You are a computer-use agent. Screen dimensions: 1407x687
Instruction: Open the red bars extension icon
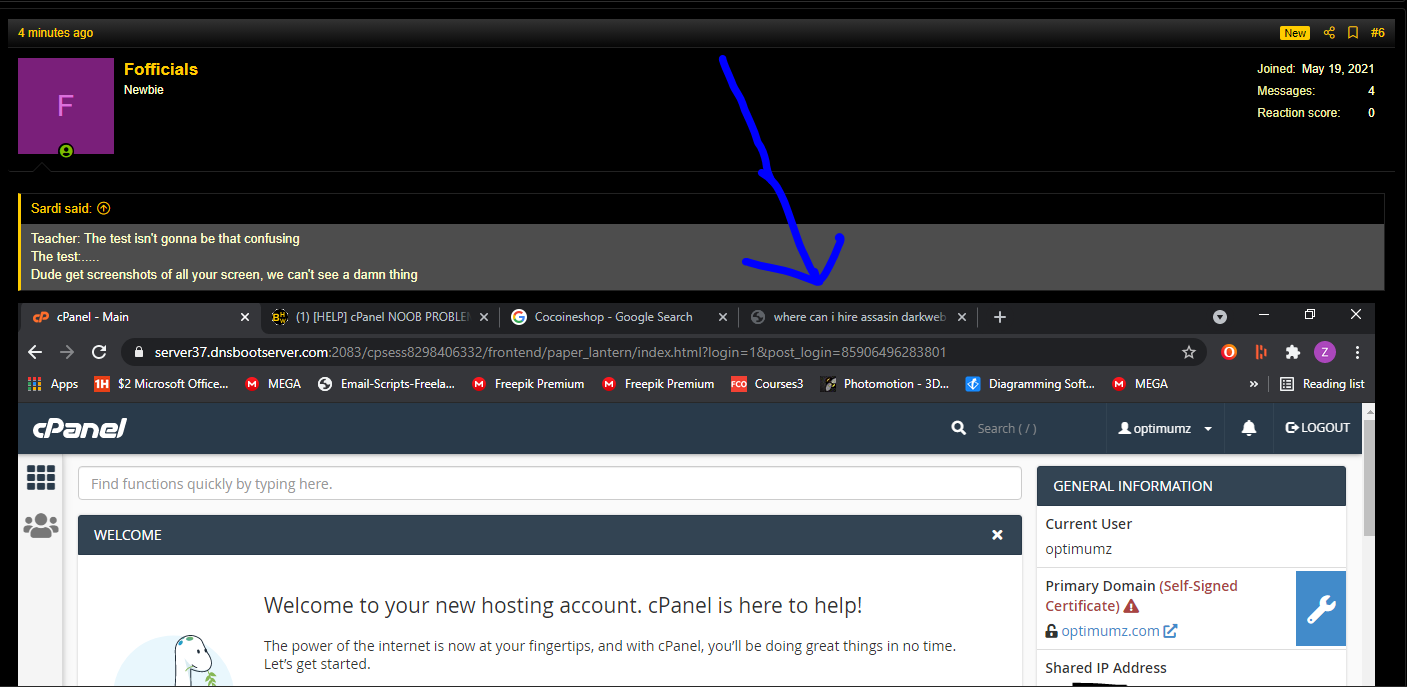1261,352
